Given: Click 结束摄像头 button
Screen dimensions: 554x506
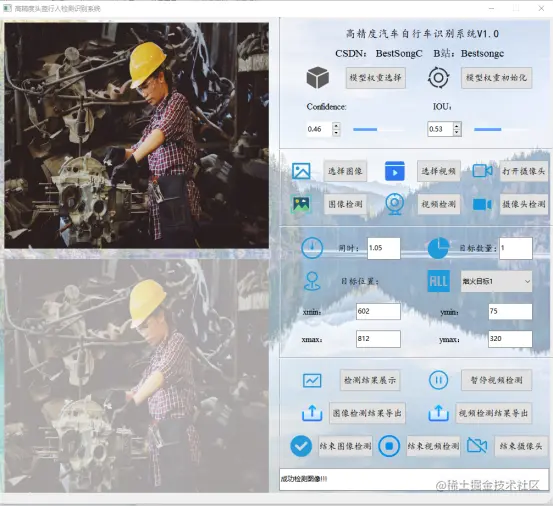Looking at the screenshot, I should [521, 446].
